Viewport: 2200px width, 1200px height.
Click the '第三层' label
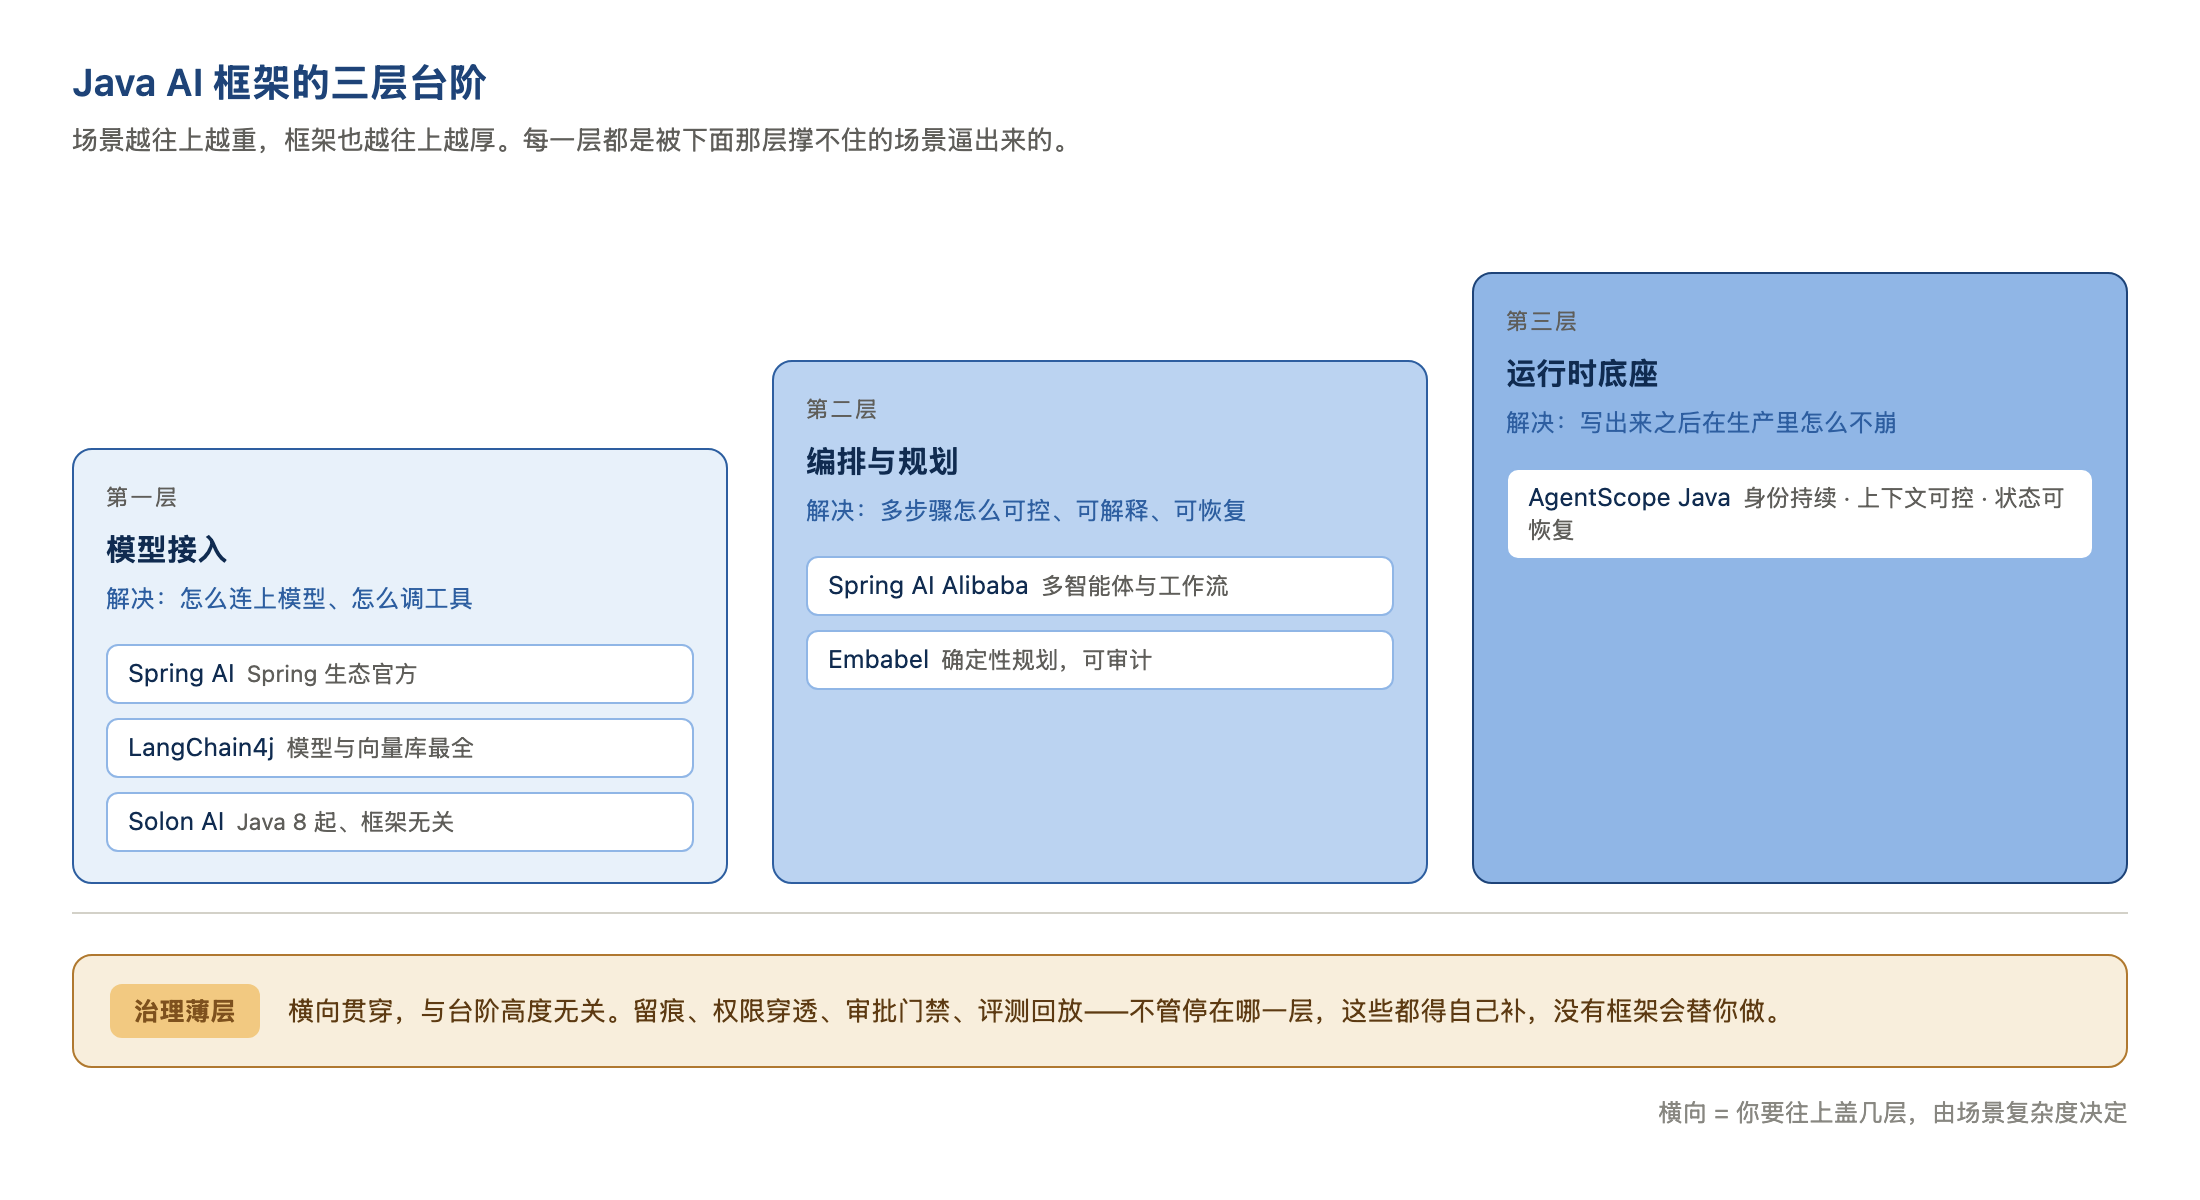(1541, 321)
